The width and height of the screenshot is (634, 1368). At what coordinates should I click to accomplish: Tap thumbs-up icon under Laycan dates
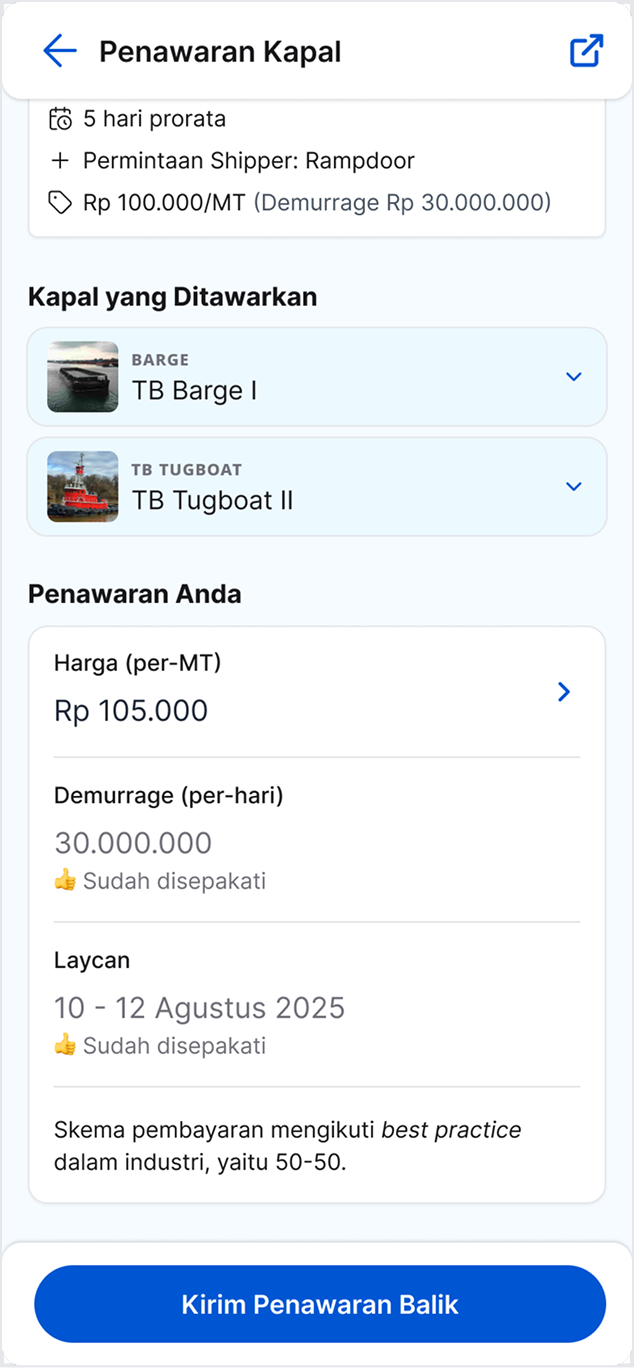coord(65,1046)
